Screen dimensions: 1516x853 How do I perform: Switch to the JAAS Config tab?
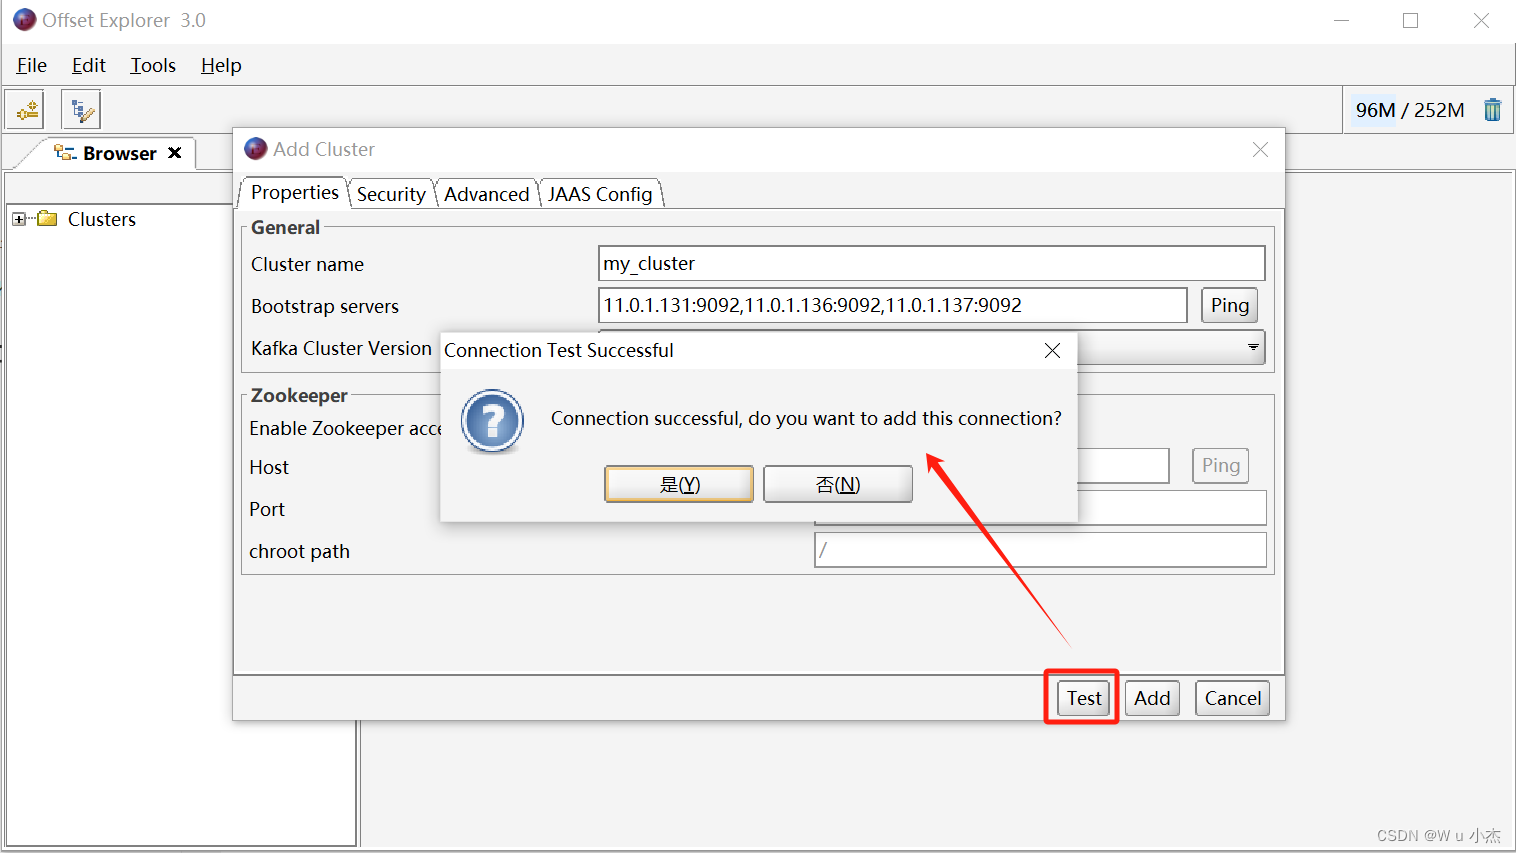click(x=600, y=194)
